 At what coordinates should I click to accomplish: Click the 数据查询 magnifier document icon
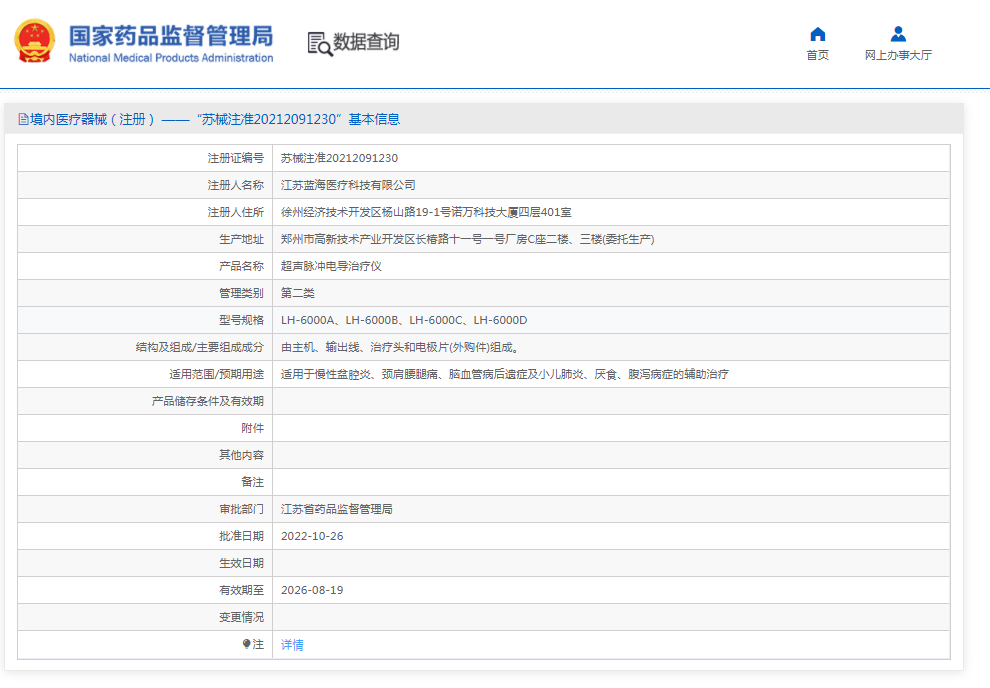coord(319,43)
